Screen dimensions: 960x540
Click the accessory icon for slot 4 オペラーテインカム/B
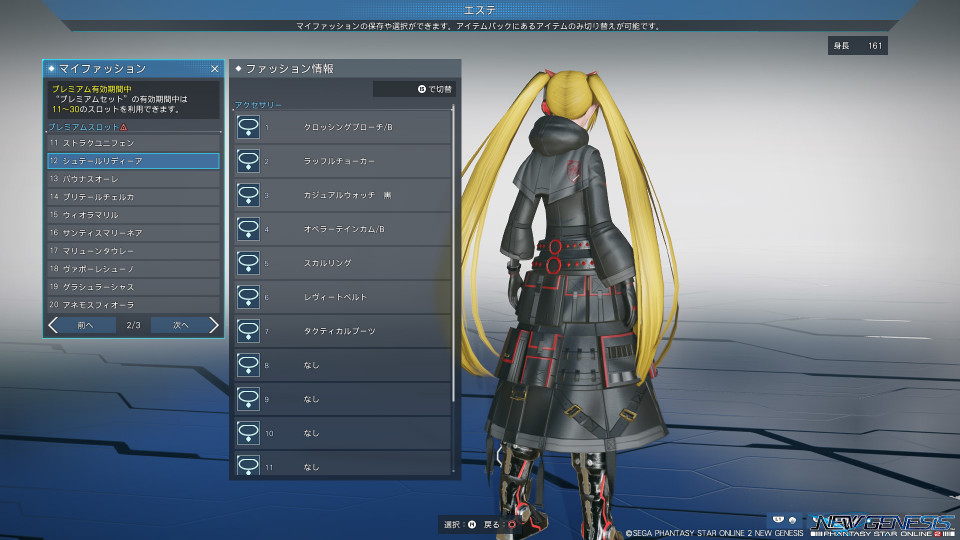coord(248,229)
